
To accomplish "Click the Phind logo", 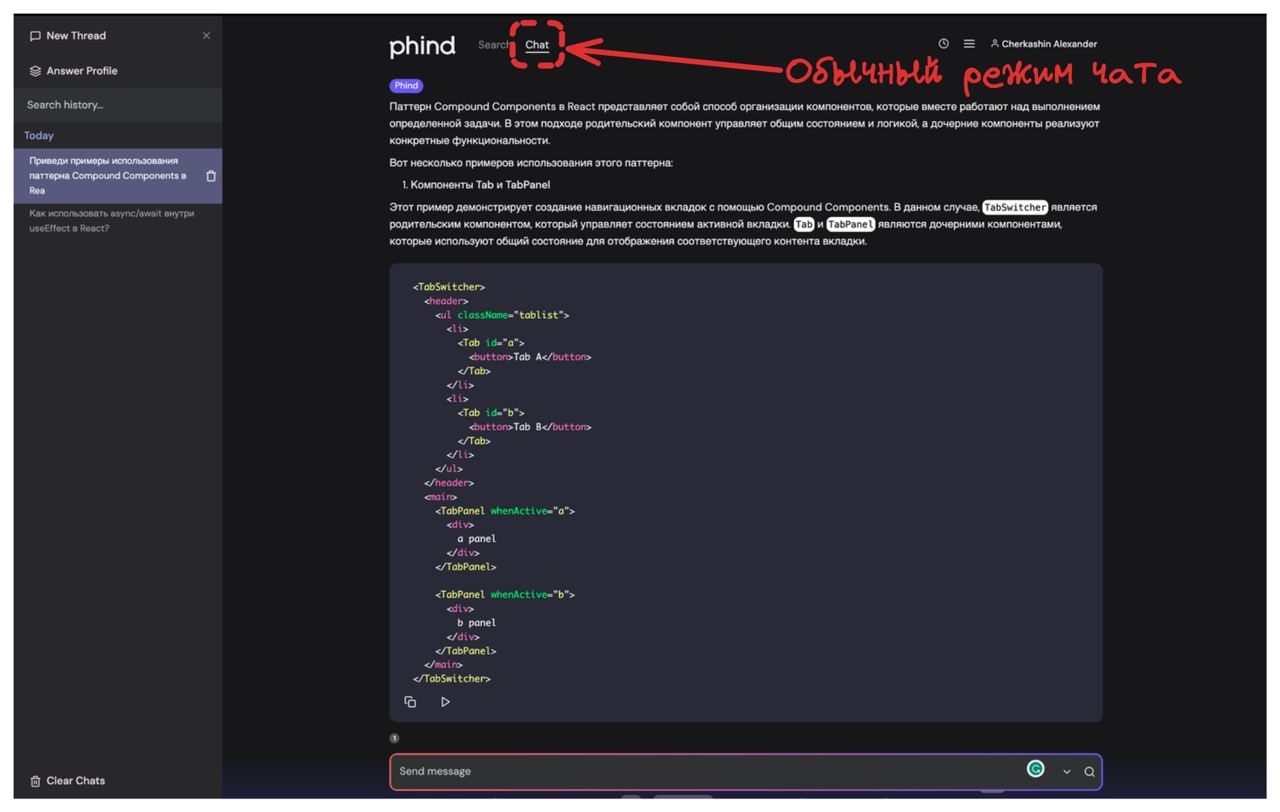I will (421, 45).
